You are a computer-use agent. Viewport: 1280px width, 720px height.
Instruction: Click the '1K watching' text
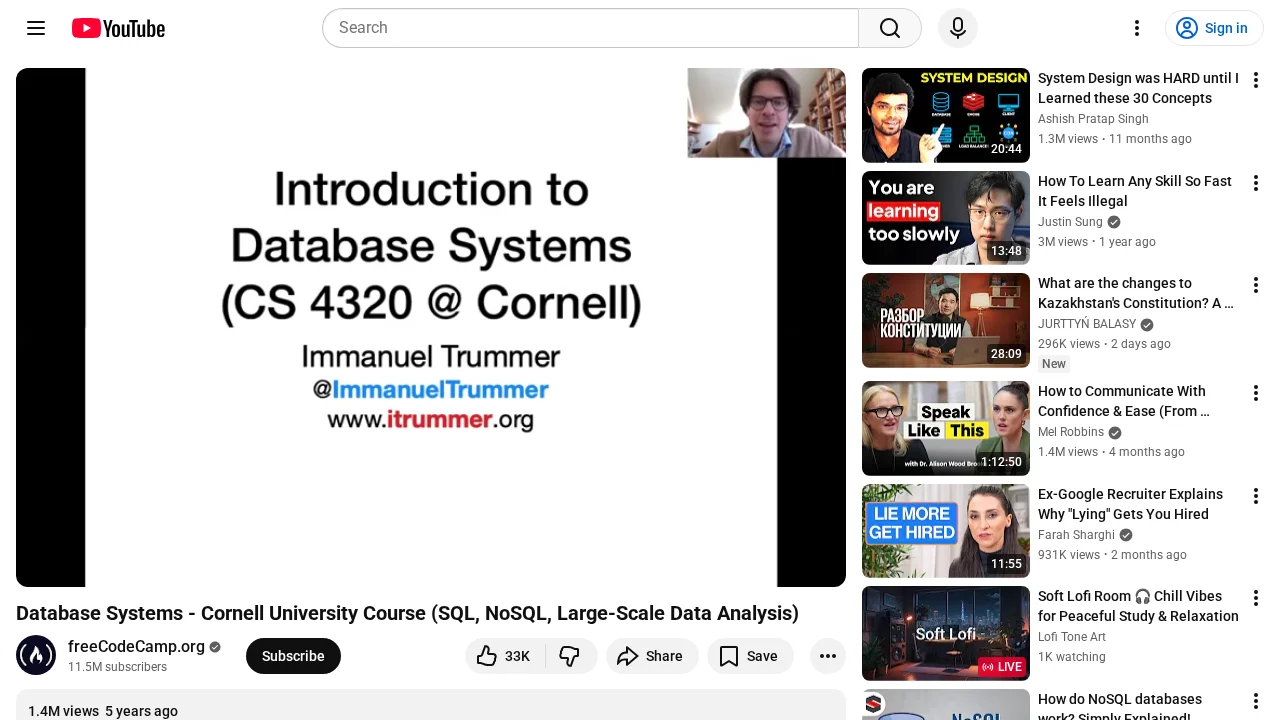(1072, 657)
